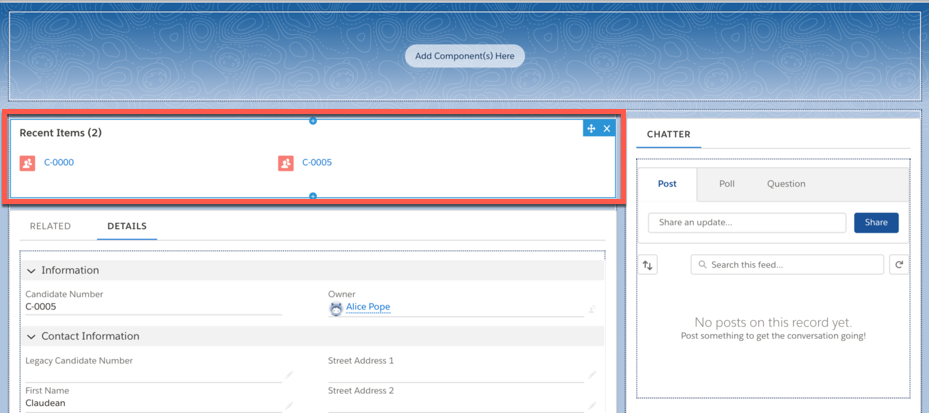Click the First Name value Claudean
The height and width of the screenshot is (413, 929).
pyautogui.click(x=46, y=404)
